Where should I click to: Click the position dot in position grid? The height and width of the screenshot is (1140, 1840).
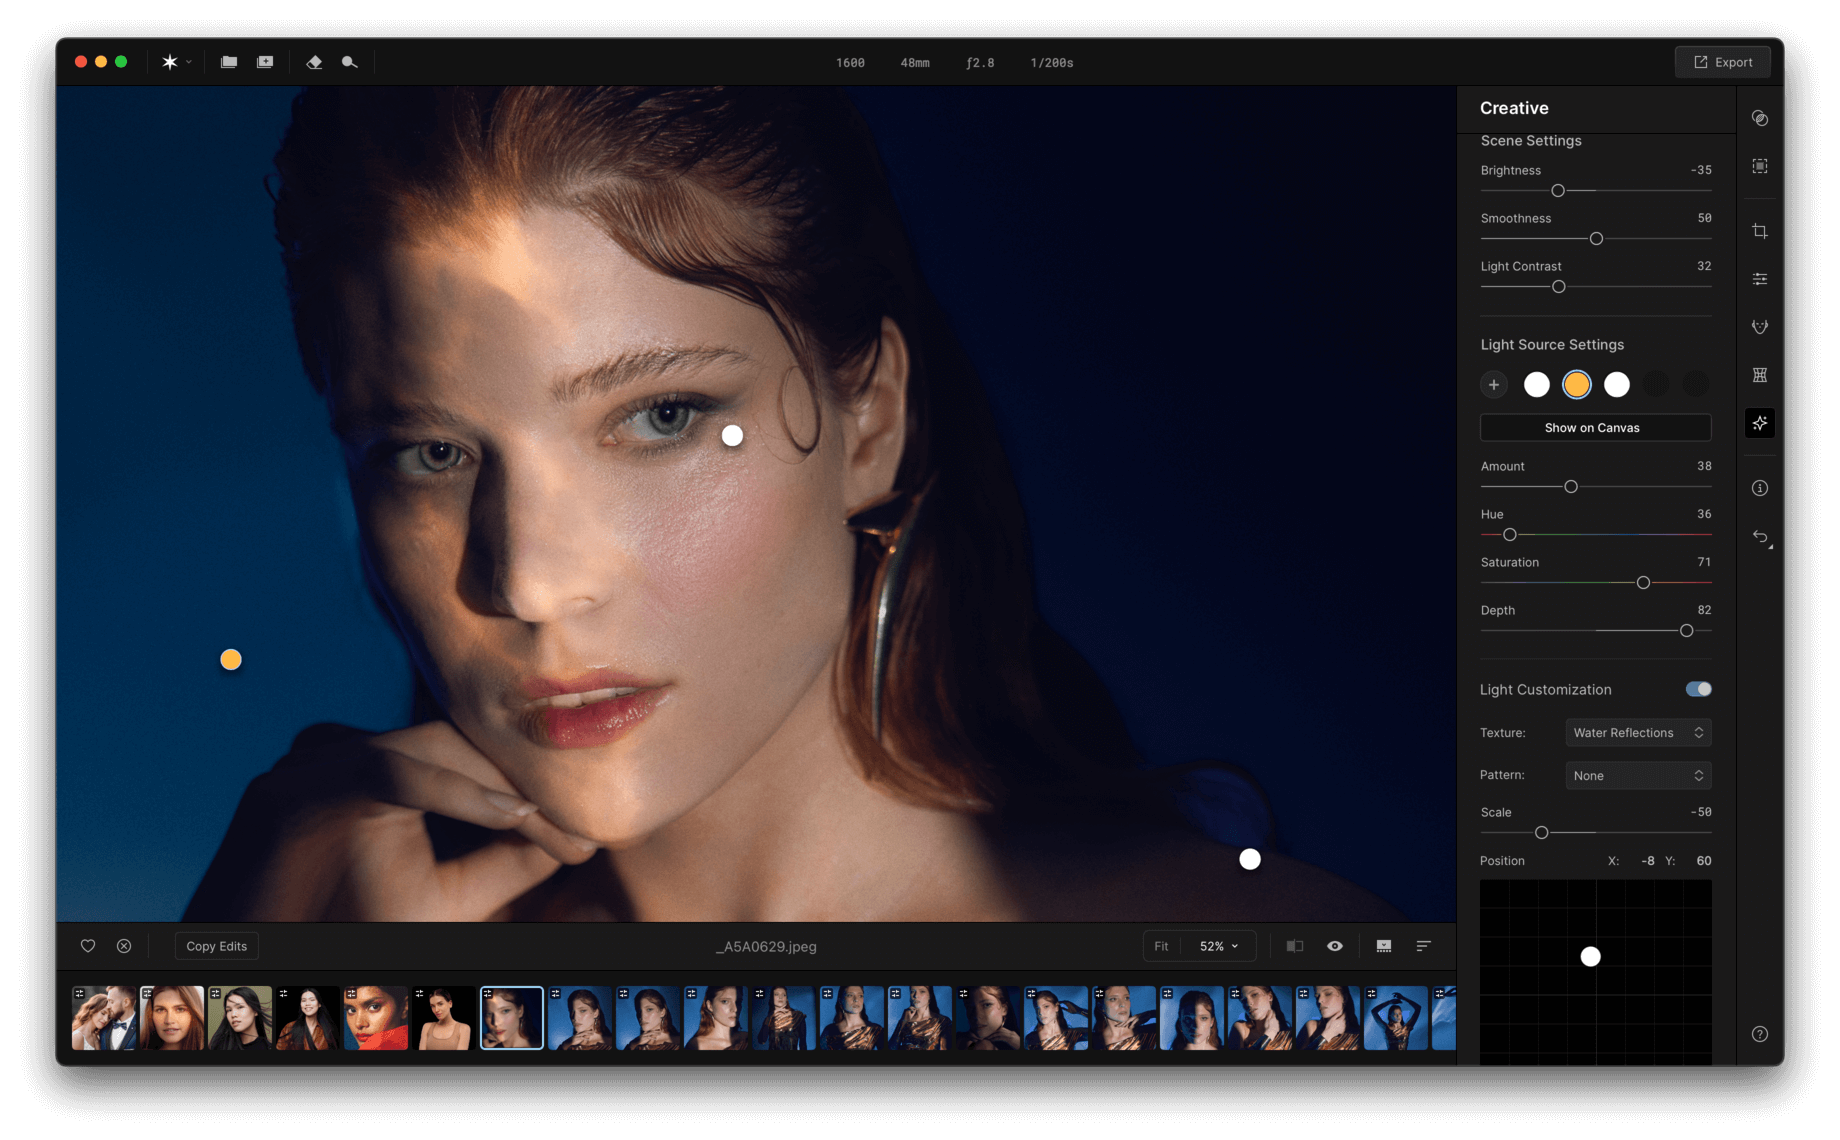1591,957
